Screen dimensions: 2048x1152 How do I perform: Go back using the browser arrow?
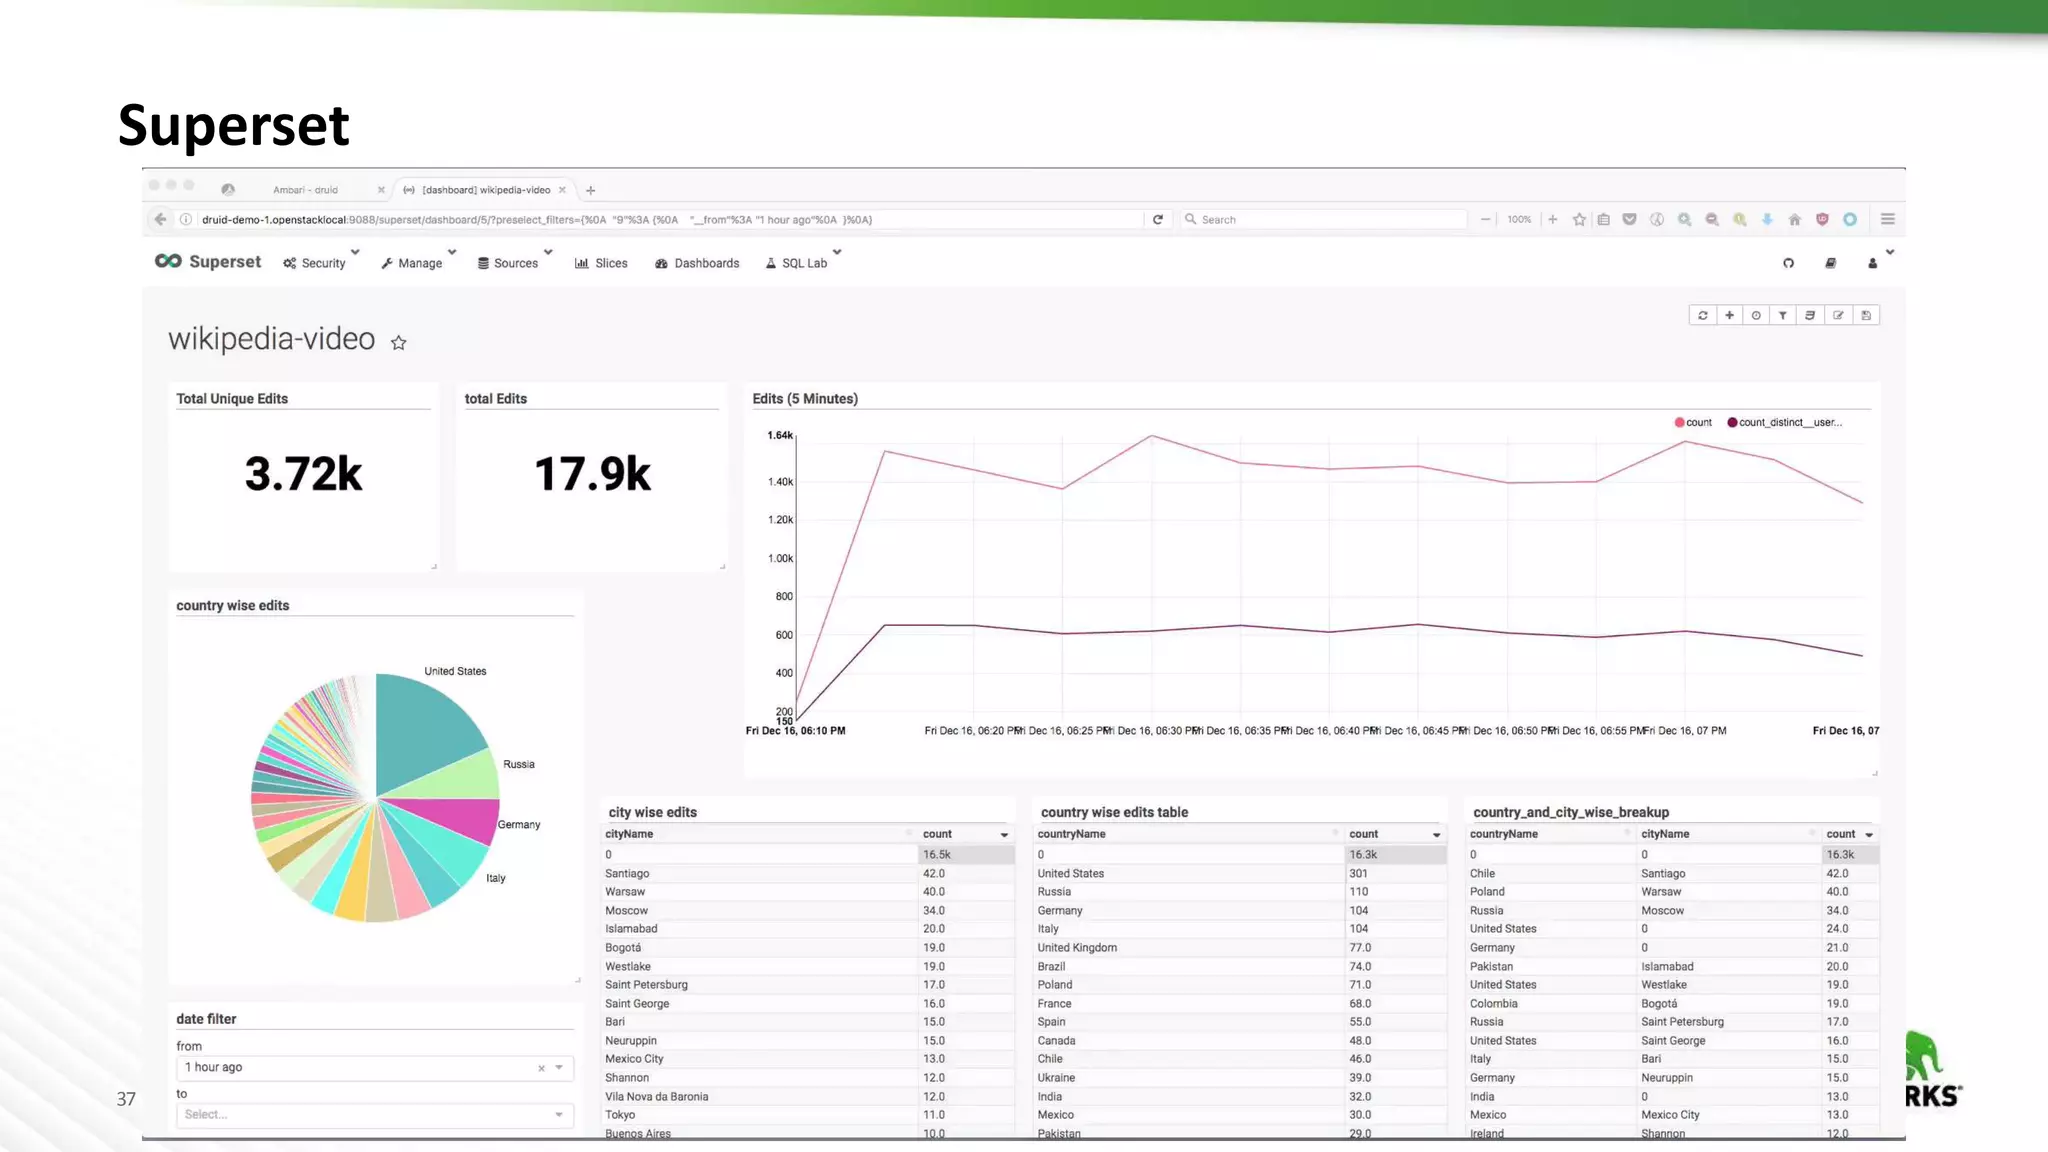coord(160,219)
